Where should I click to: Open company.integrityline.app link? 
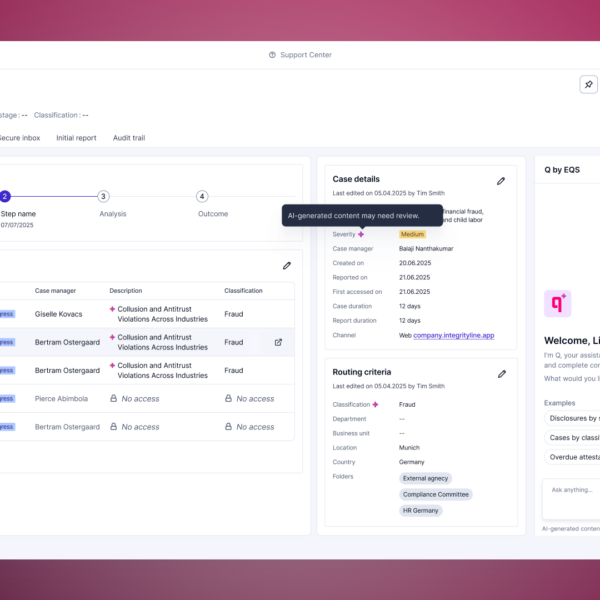click(453, 335)
